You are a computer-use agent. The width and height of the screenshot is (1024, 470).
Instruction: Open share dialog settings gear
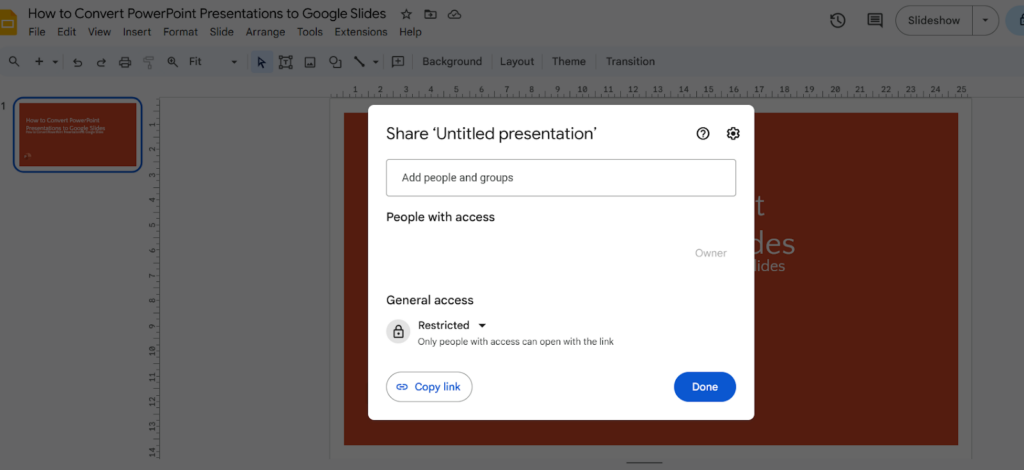pyautogui.click(x=733, y=134)
